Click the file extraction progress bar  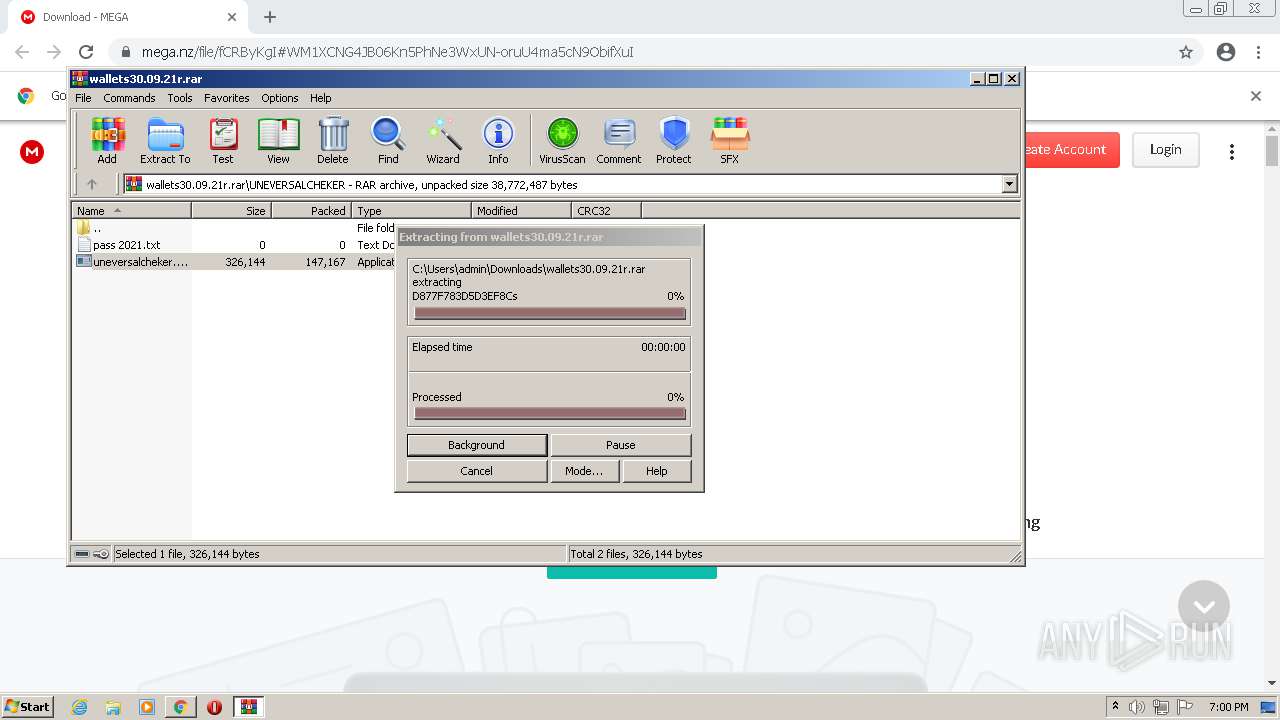click(550, 313)
